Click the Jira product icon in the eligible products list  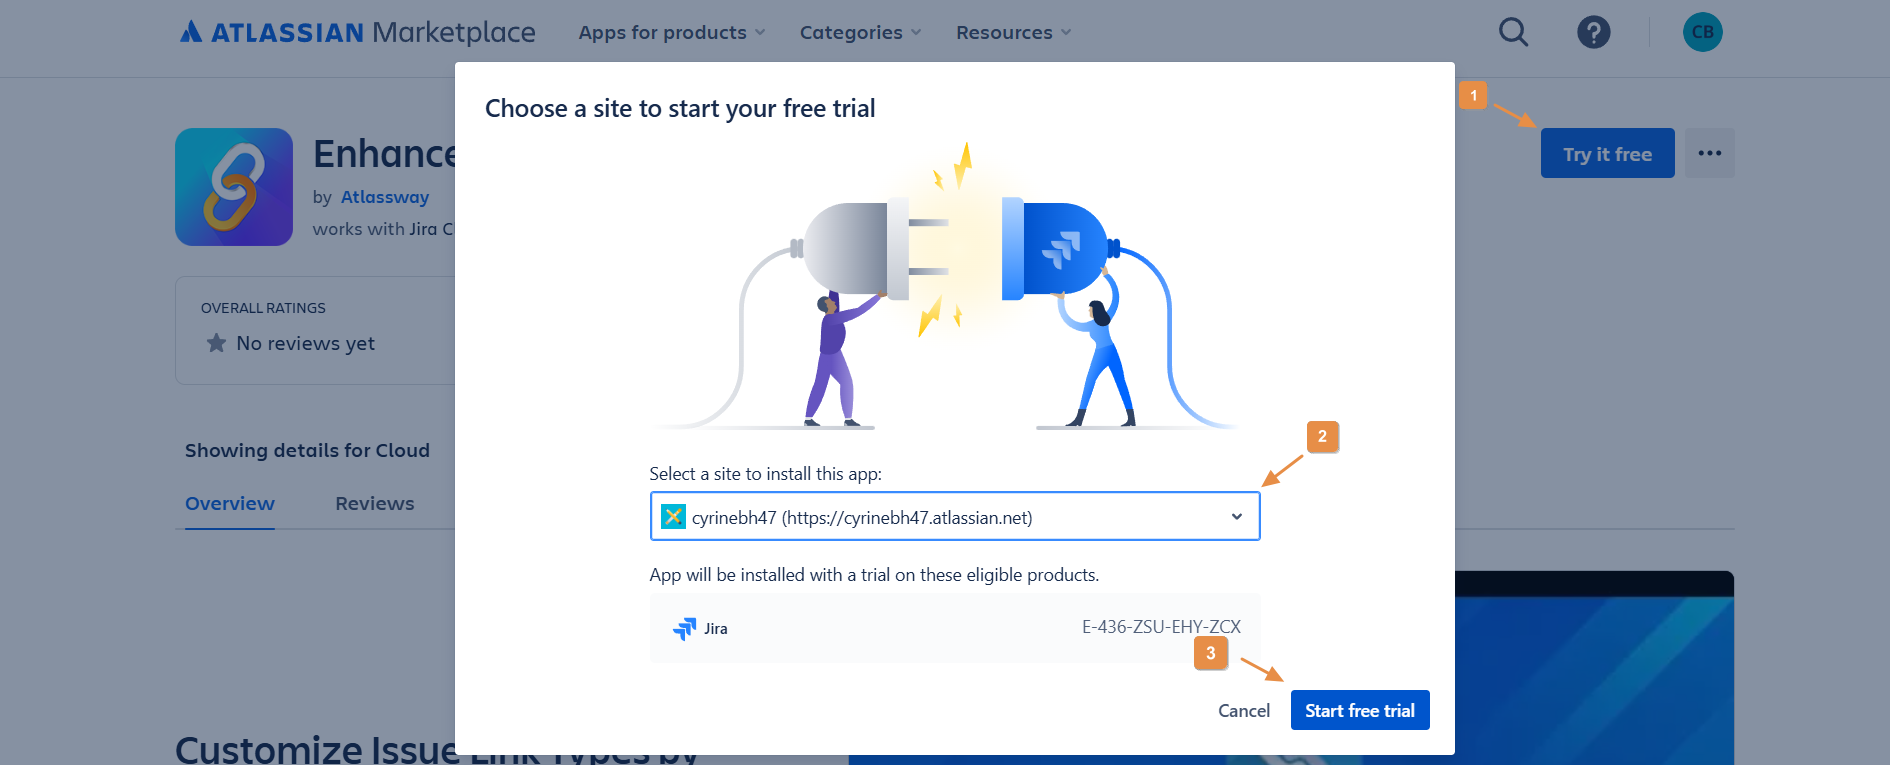tap(685, 628)
